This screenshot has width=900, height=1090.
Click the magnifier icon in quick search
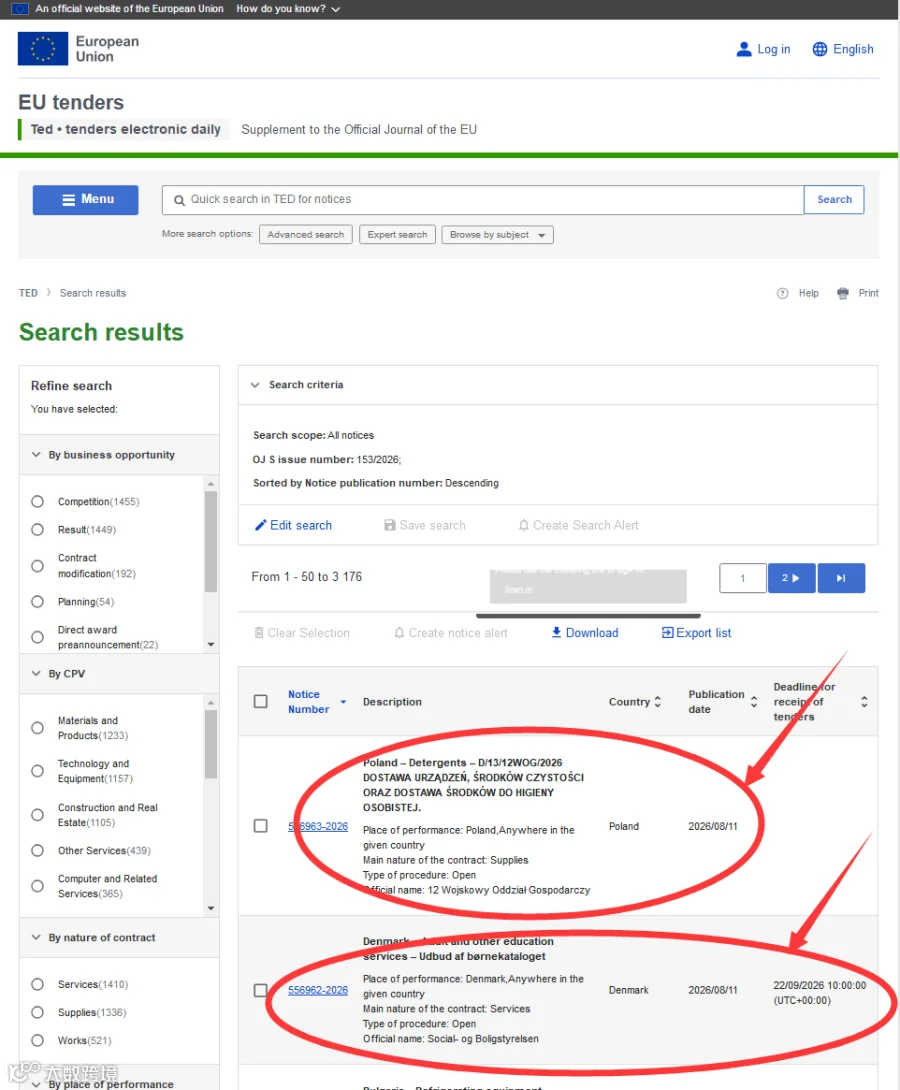[179, 200]
